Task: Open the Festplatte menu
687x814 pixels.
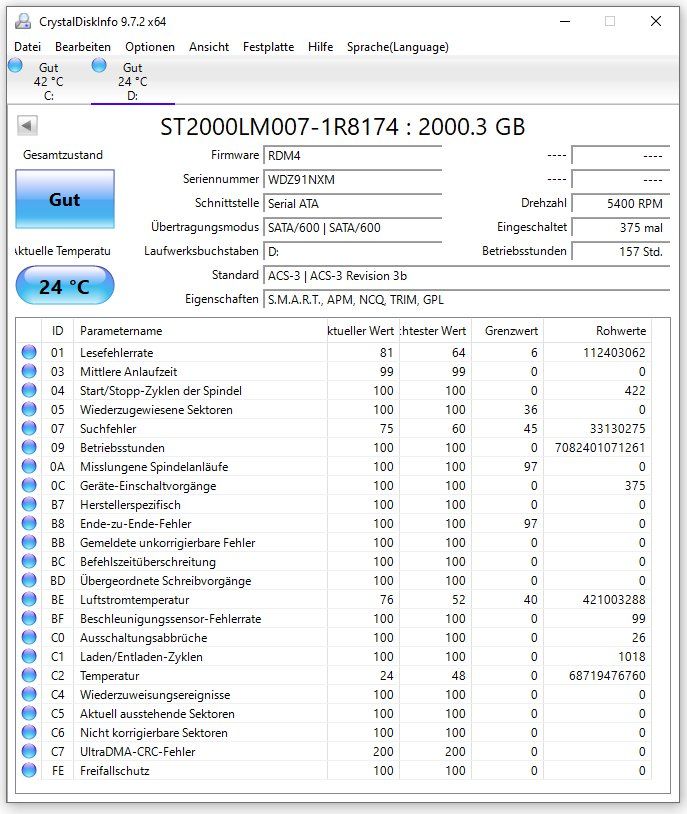Action: 268,47
